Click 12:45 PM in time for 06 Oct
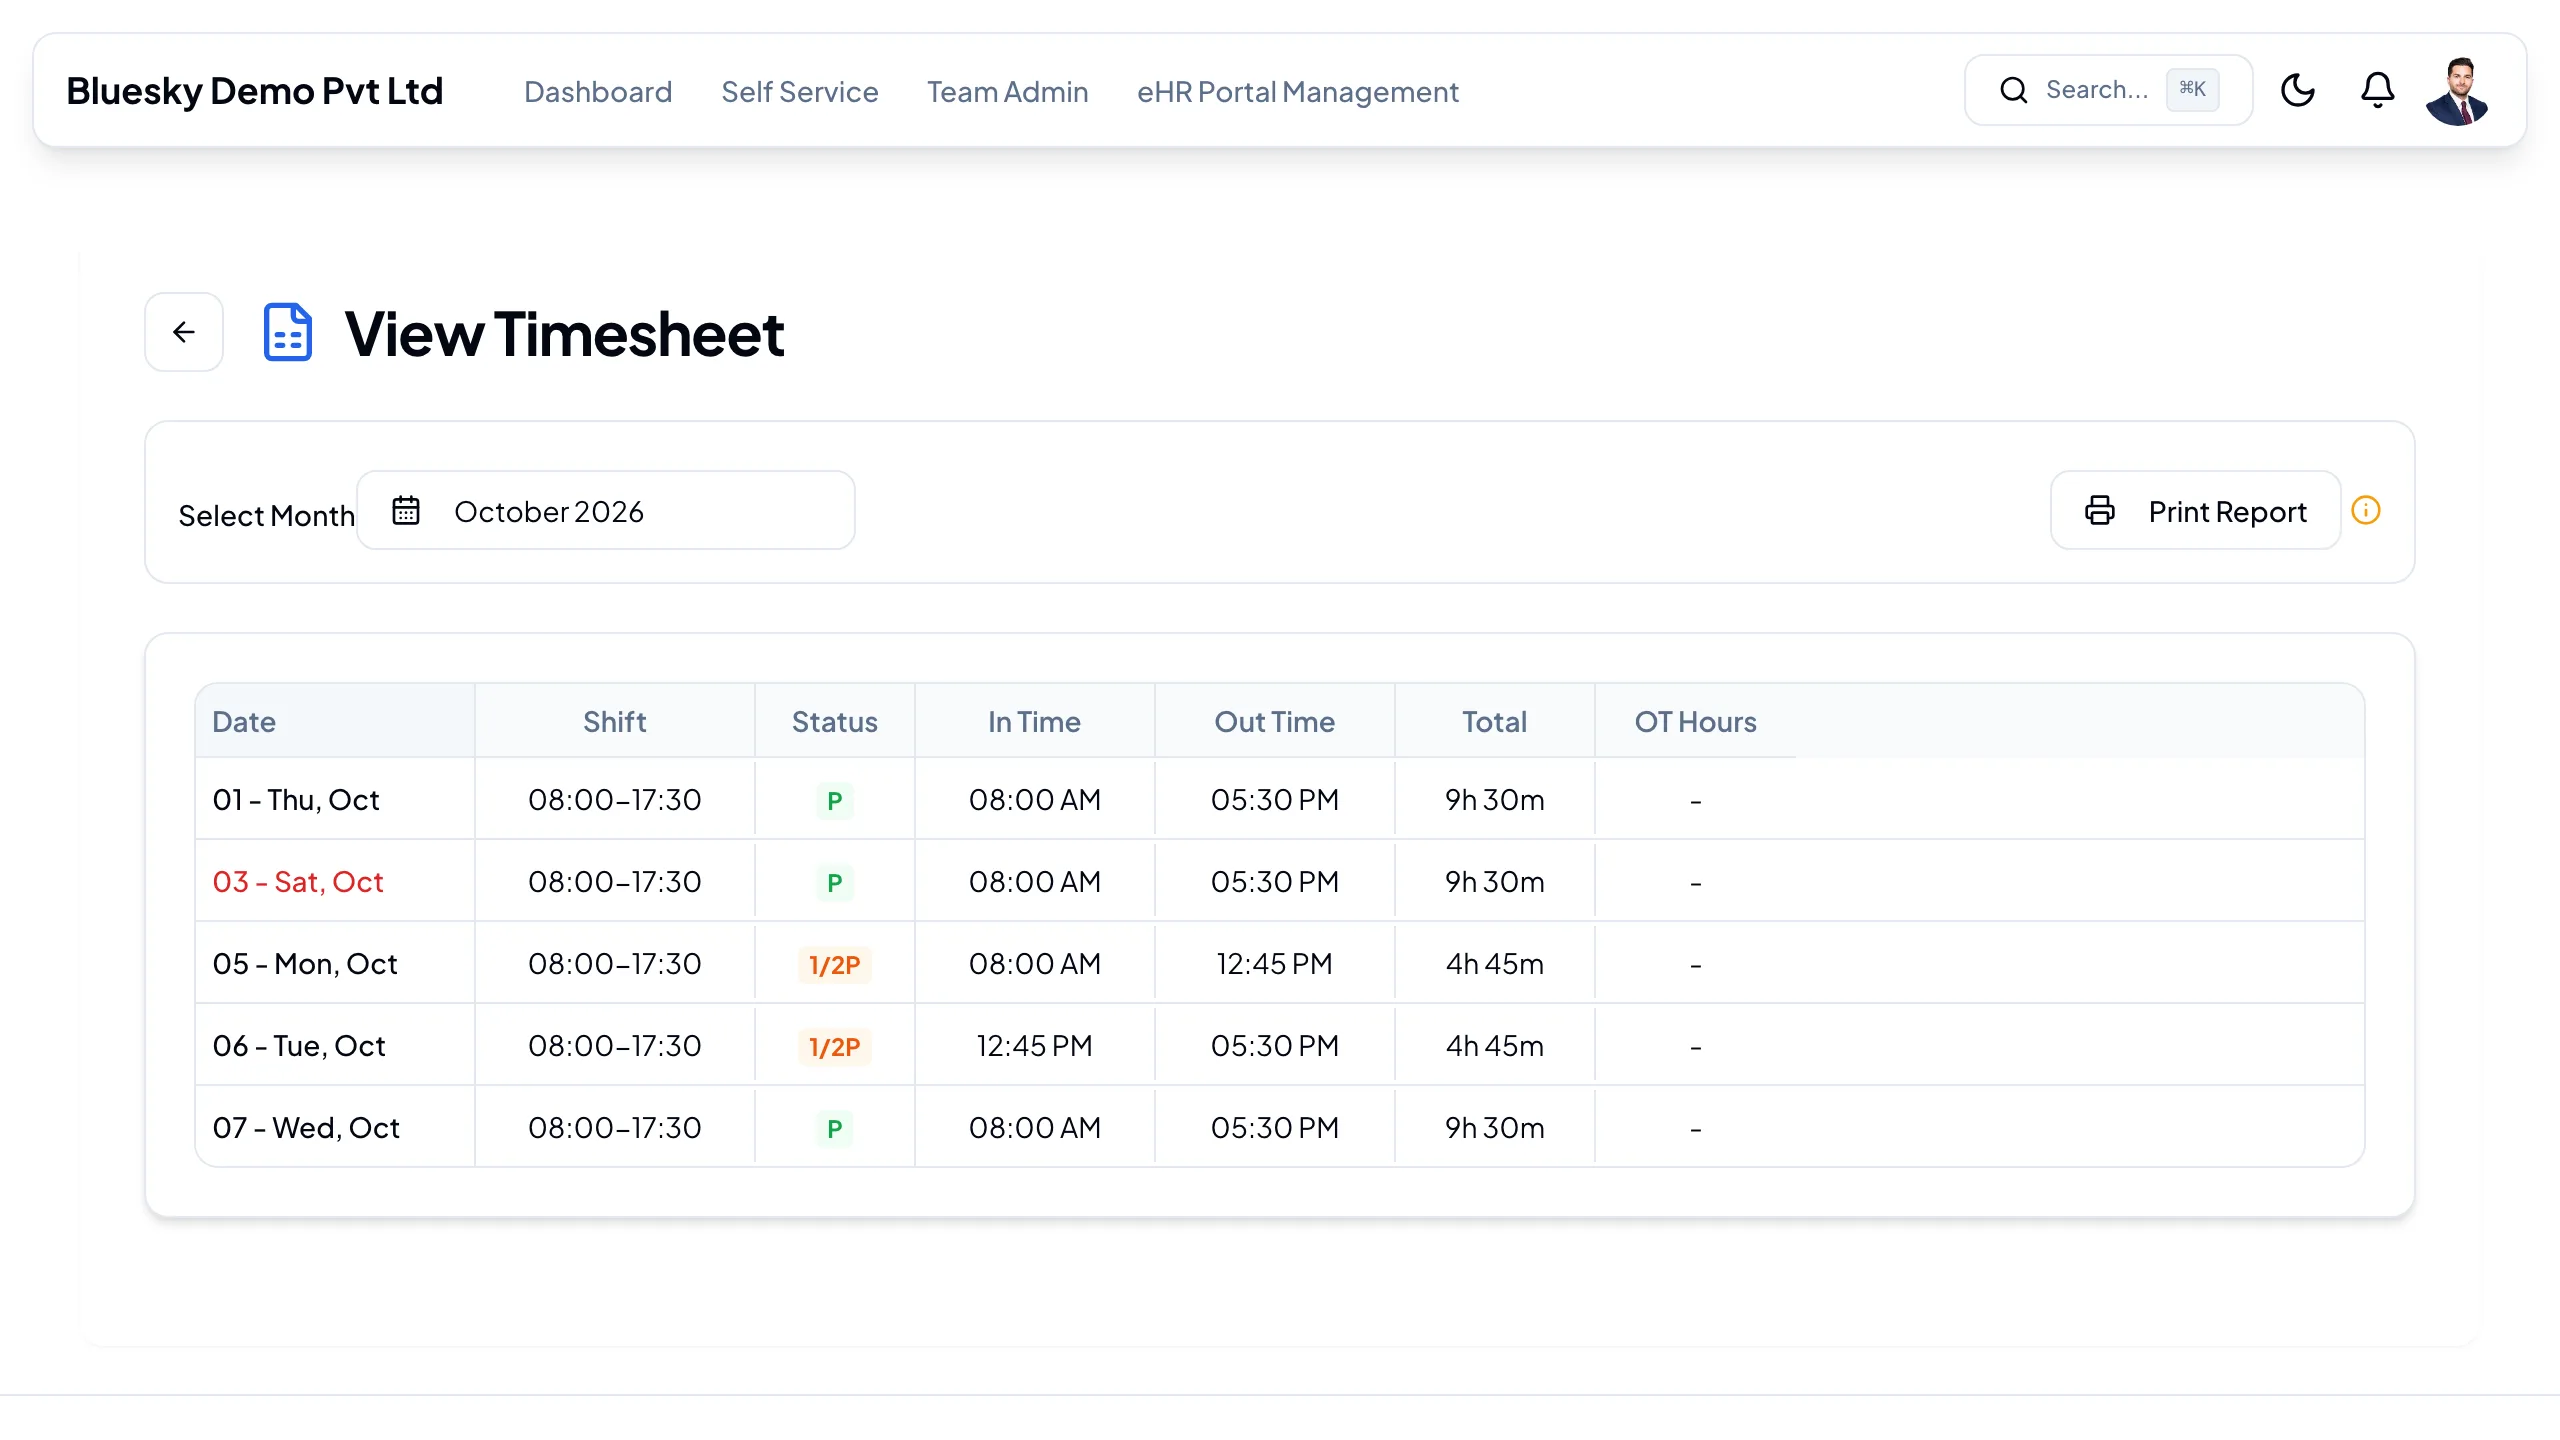 click(x=1035, y=1046)
